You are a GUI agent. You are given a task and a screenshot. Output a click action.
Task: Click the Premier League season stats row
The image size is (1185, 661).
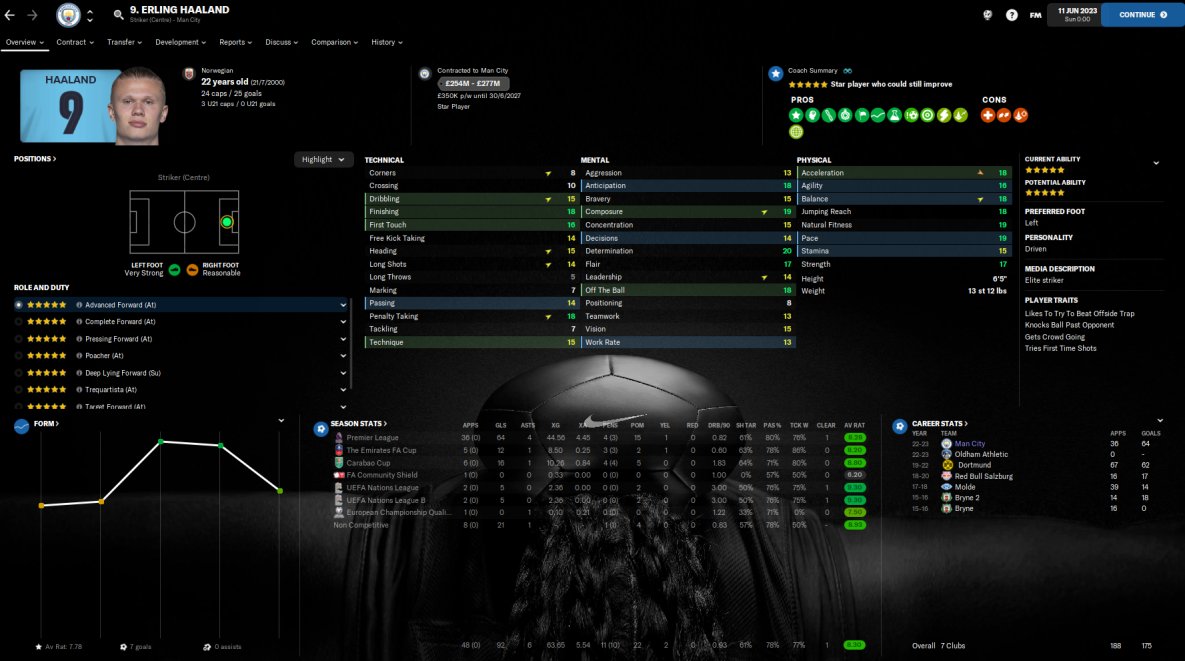(600, 437)
